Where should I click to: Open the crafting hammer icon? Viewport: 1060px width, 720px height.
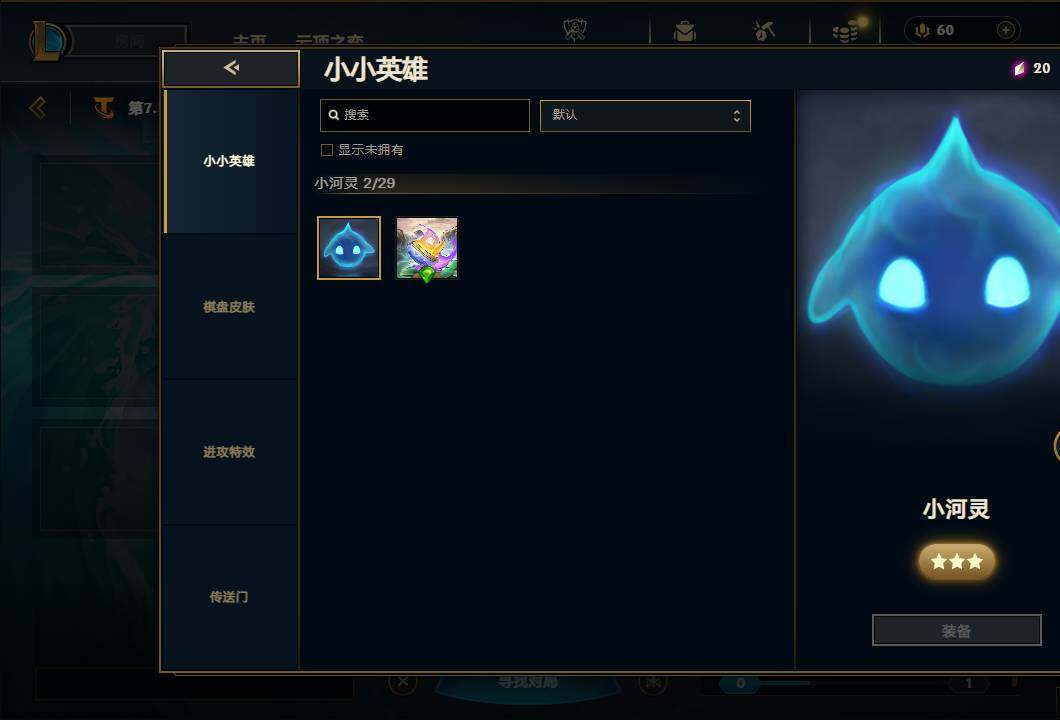[x=765, y=30]
